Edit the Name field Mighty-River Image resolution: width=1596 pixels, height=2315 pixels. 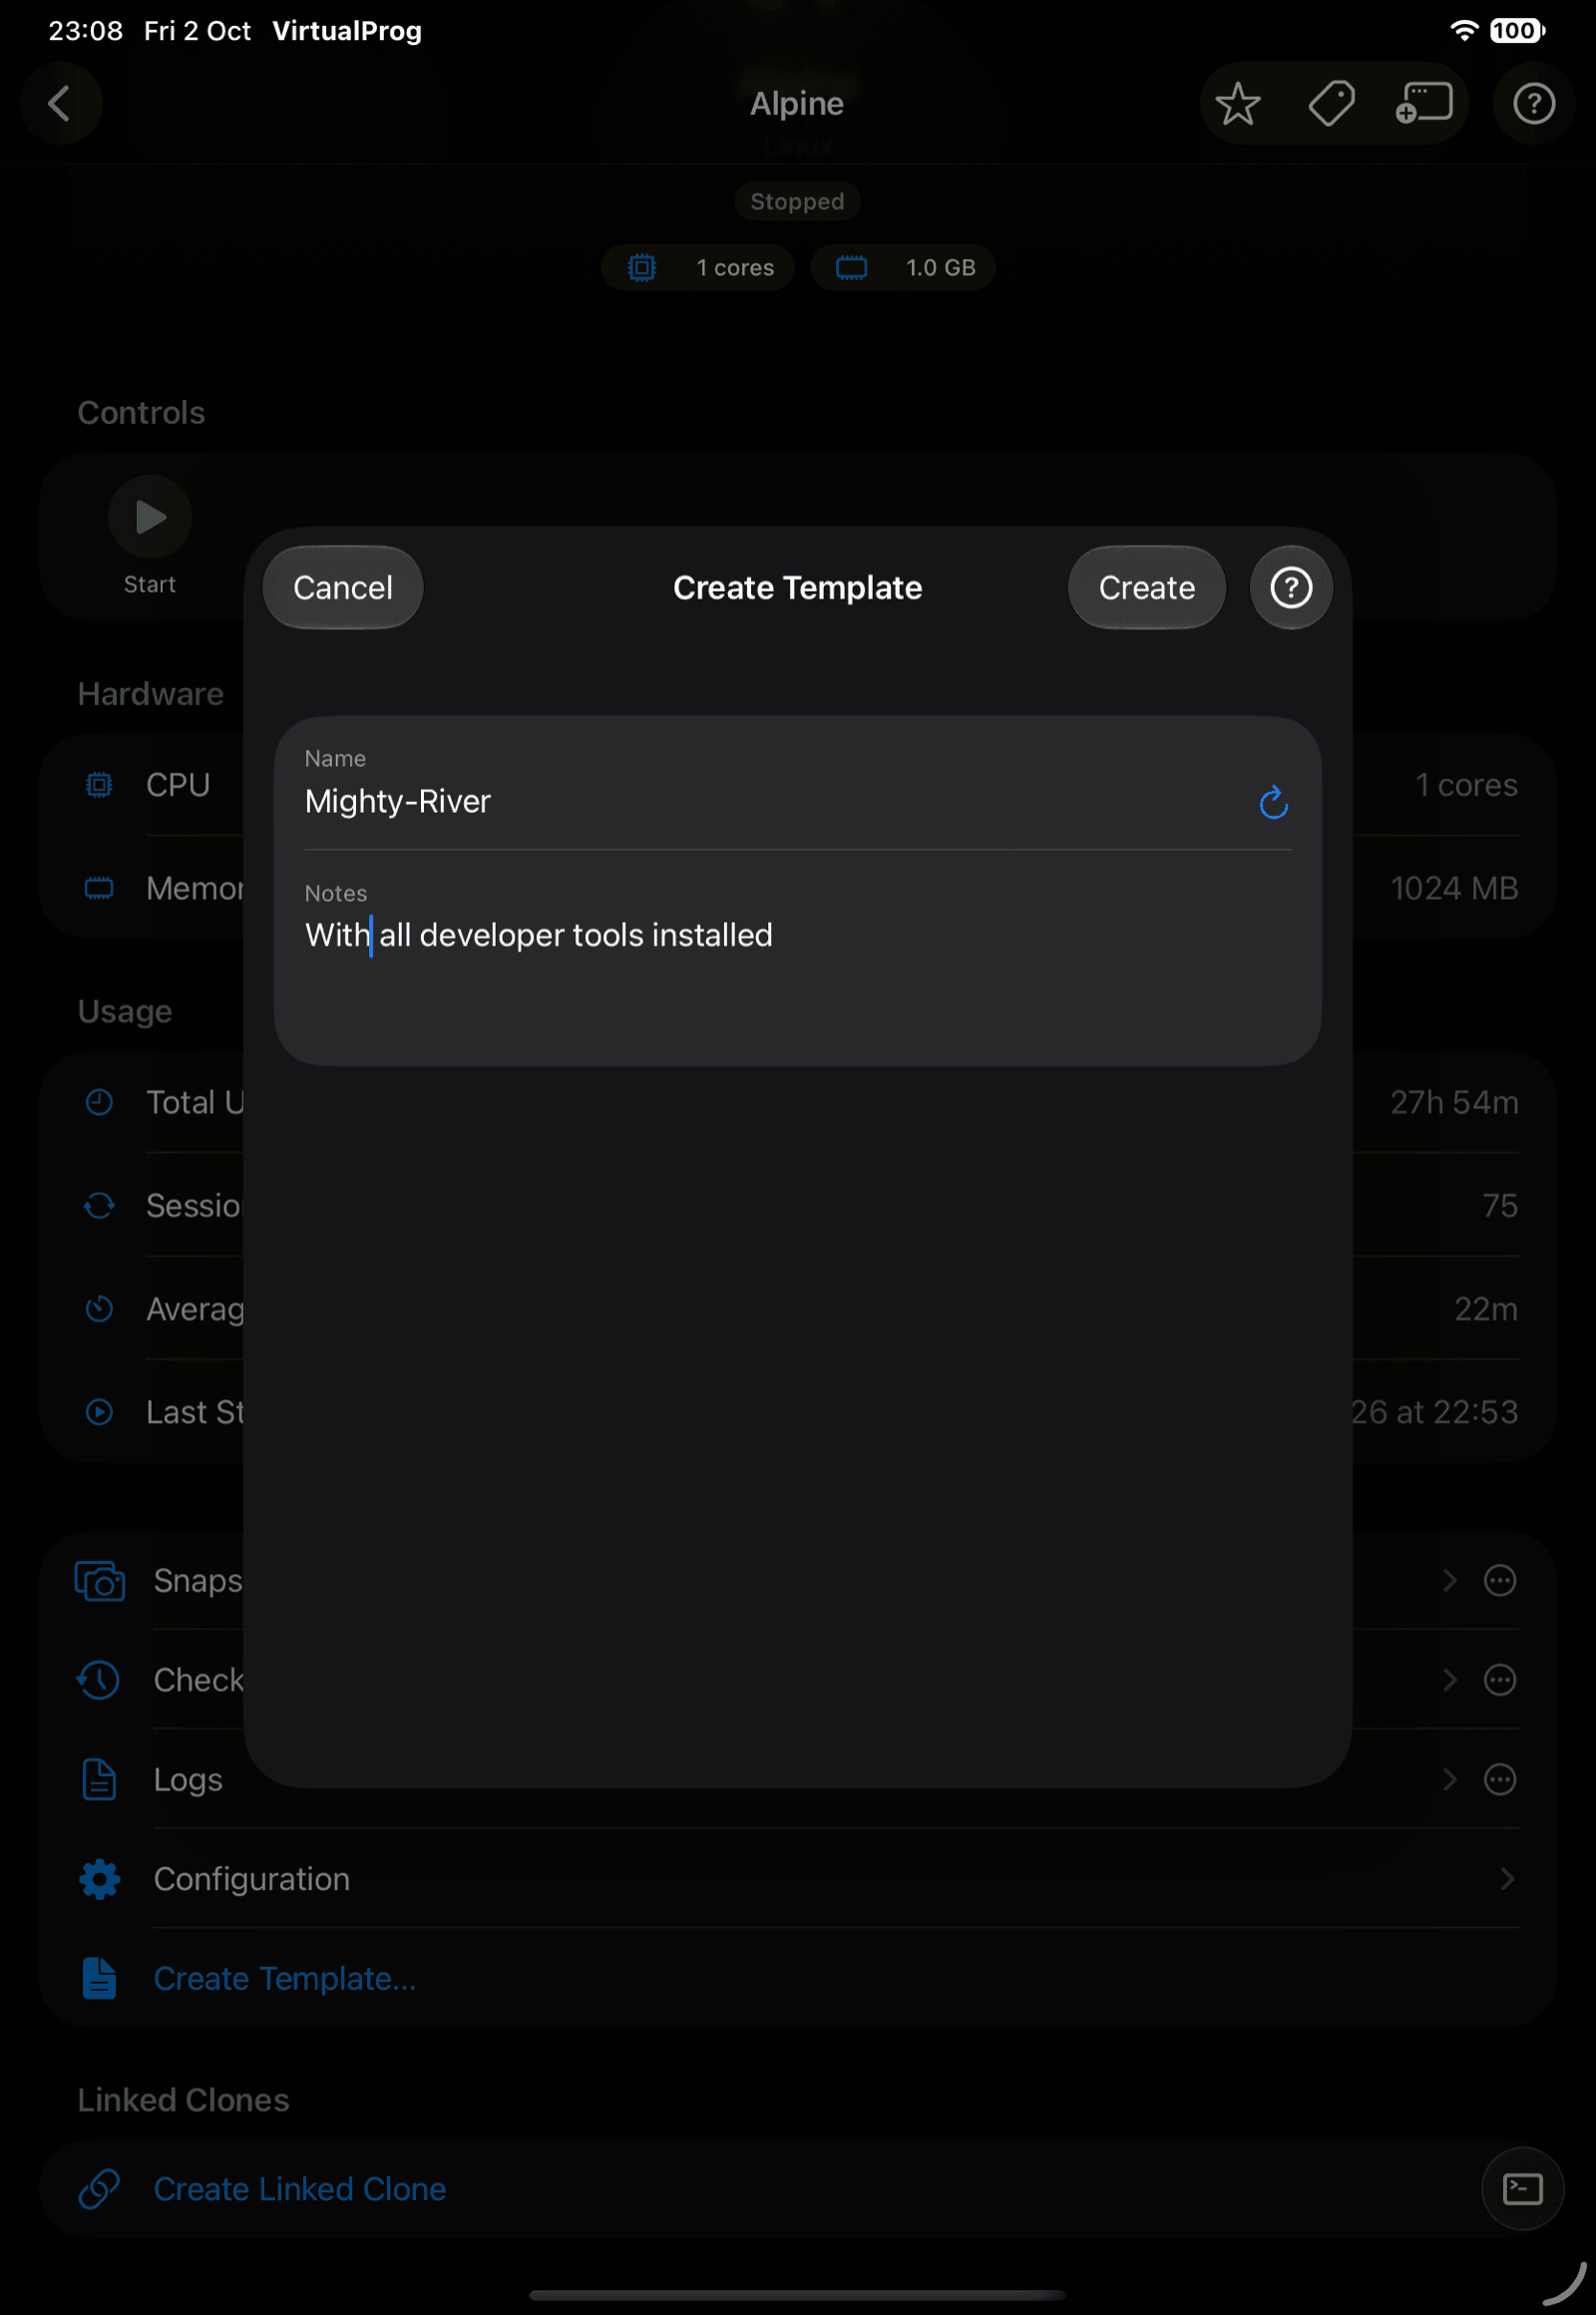pyautogui.click(x=770, y=802)
